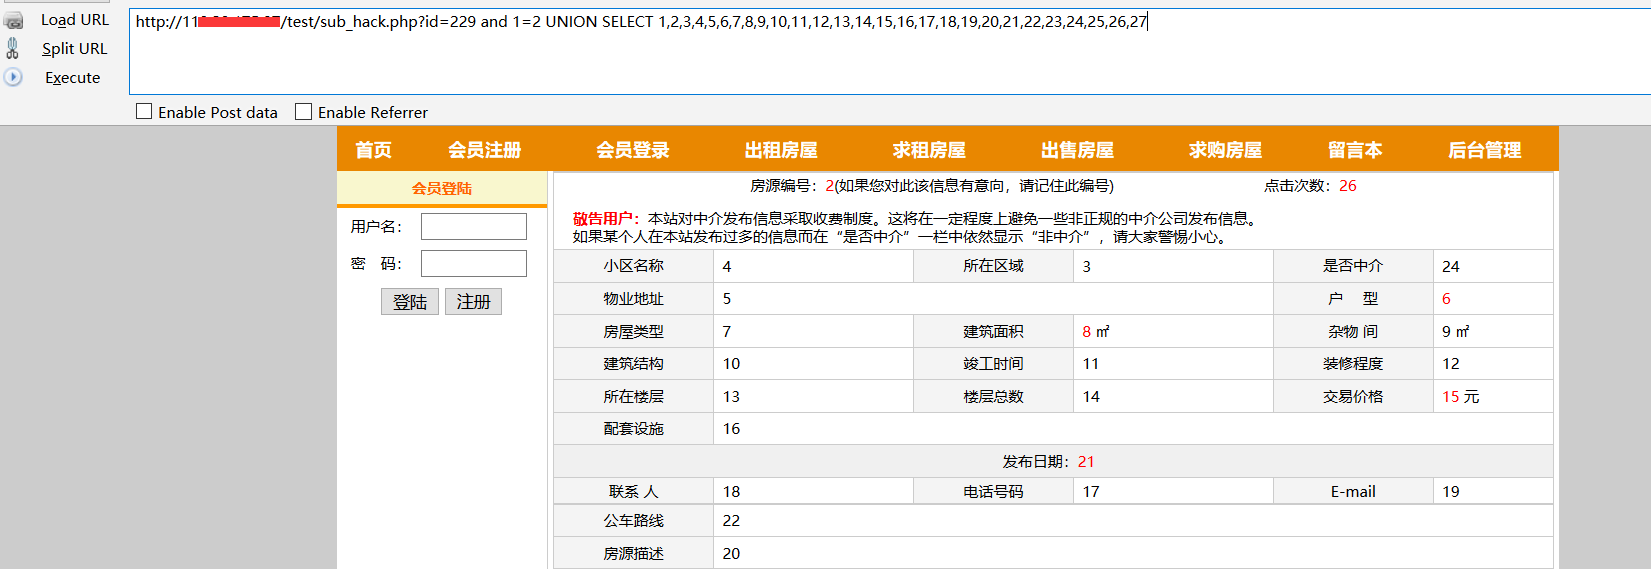1651x569 pixels.
Task: Click the 户型 value 6
Action: pyautogui.click(x=1446, y=299)
